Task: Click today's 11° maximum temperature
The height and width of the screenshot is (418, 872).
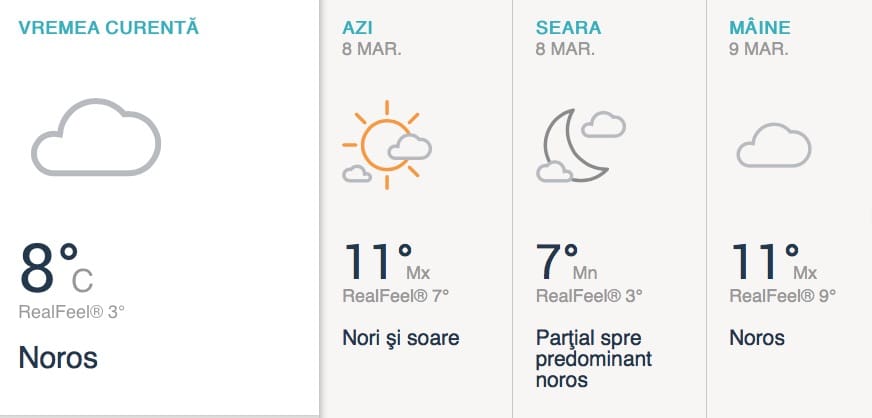Action: click(387, 262)
